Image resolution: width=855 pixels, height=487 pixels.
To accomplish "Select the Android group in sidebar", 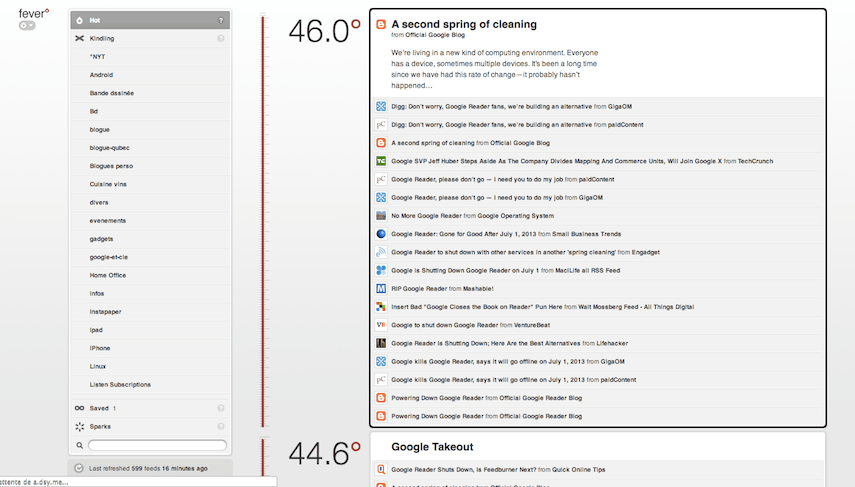I will click(x=101, y=75).
